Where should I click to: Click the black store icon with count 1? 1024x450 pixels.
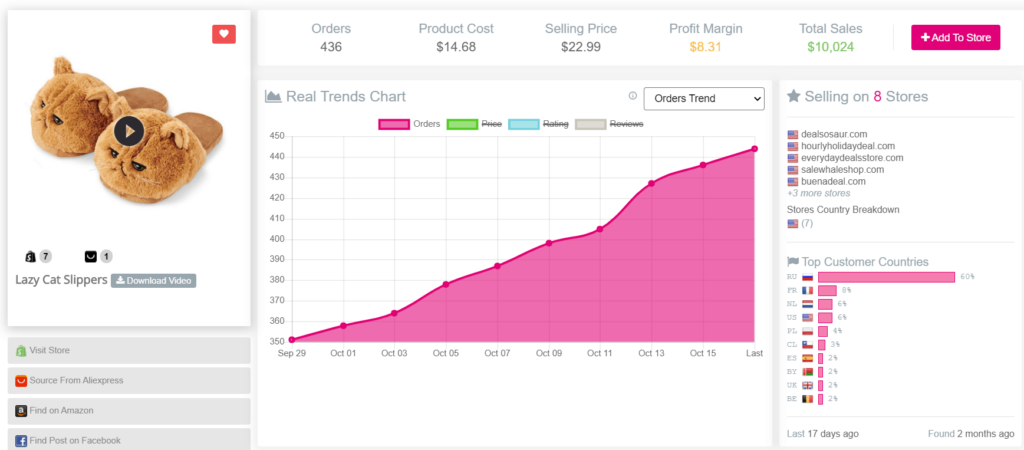[91, 256]
